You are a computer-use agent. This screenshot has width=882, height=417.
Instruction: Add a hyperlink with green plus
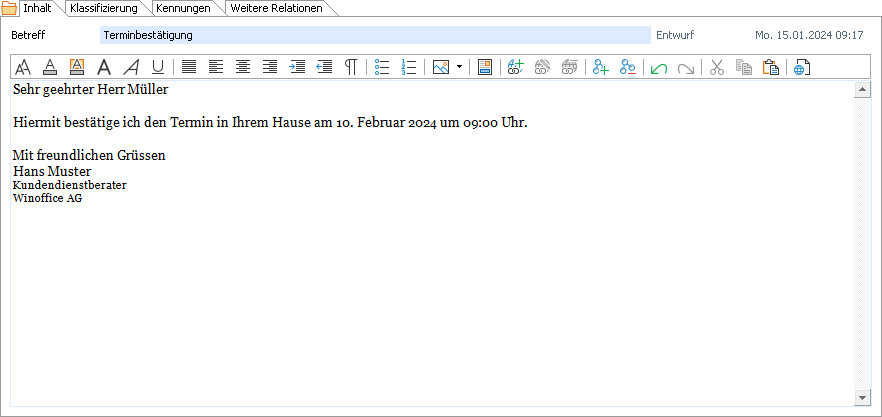pyautogui.click(x=515, y=68)
